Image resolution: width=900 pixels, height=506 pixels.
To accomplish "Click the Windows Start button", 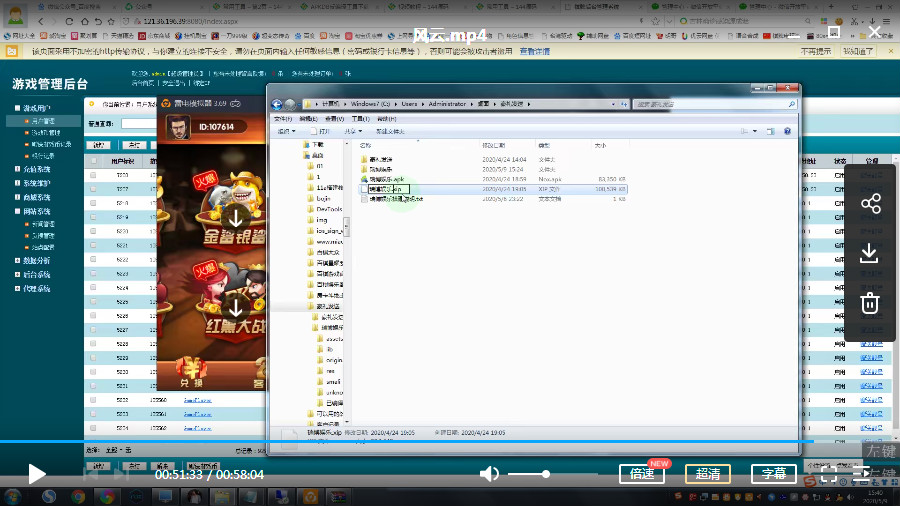I will click(13, 496).
